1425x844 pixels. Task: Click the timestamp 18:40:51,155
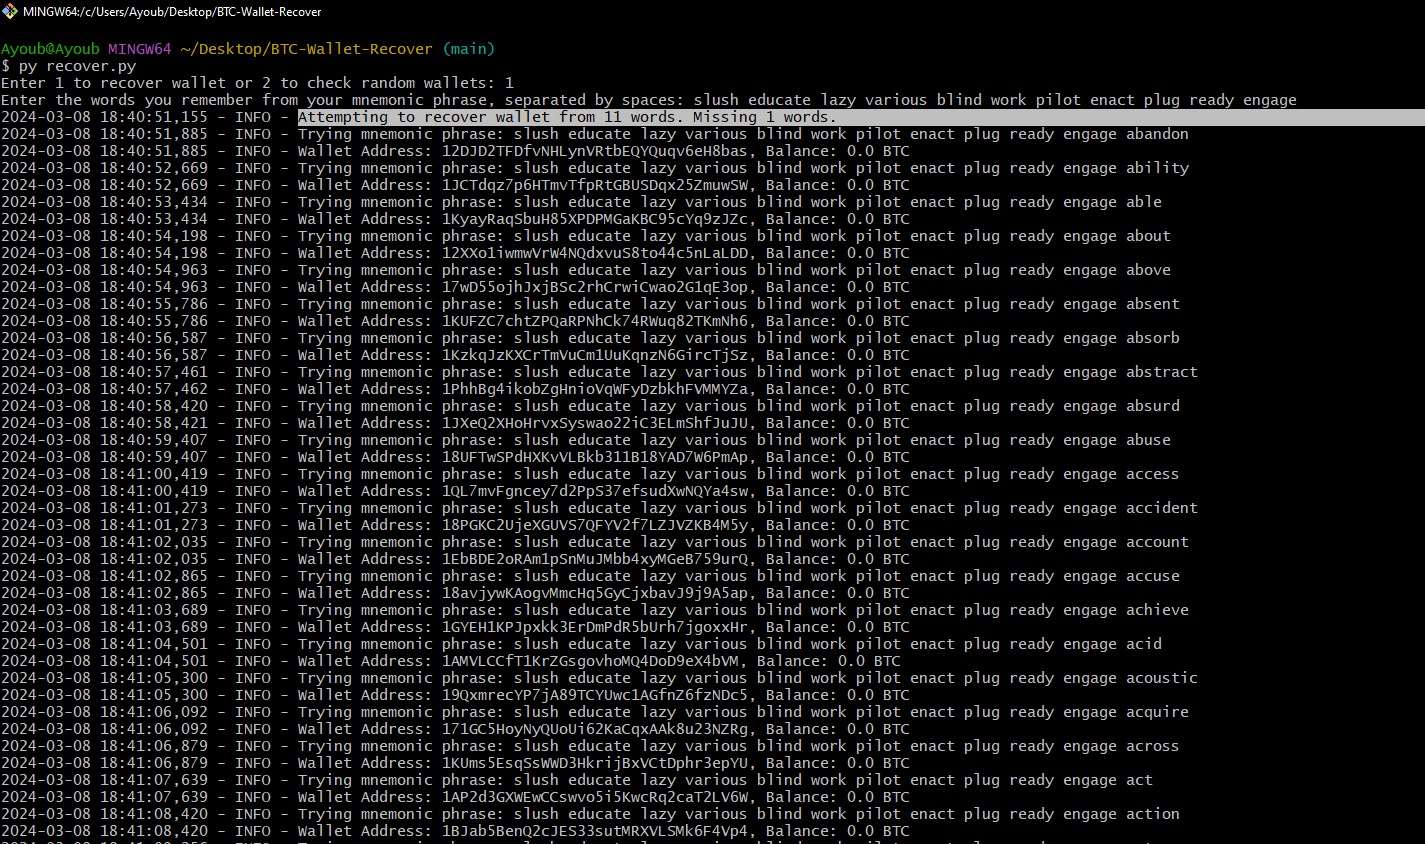(x=154, y=117)
